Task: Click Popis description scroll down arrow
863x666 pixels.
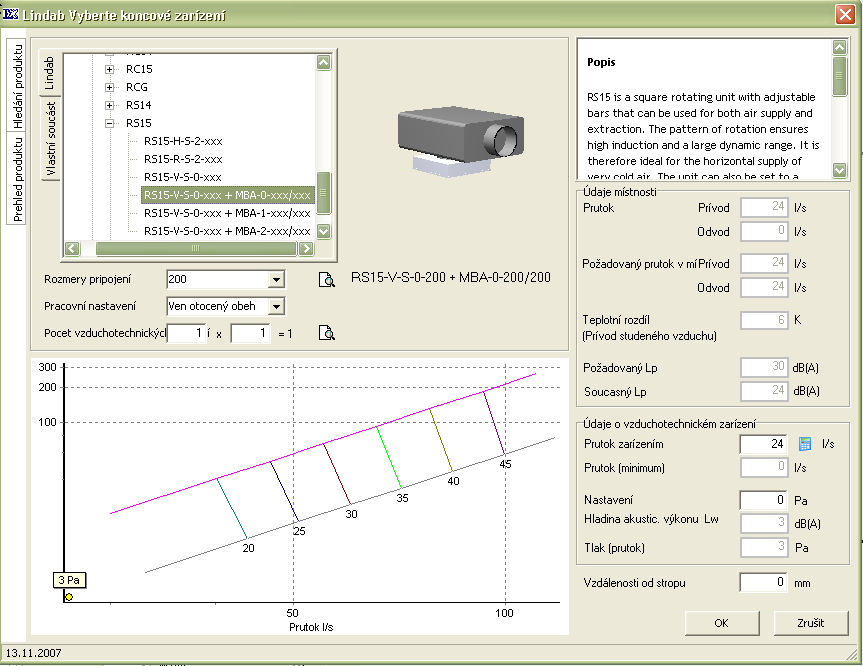Action: pos(839,170)
